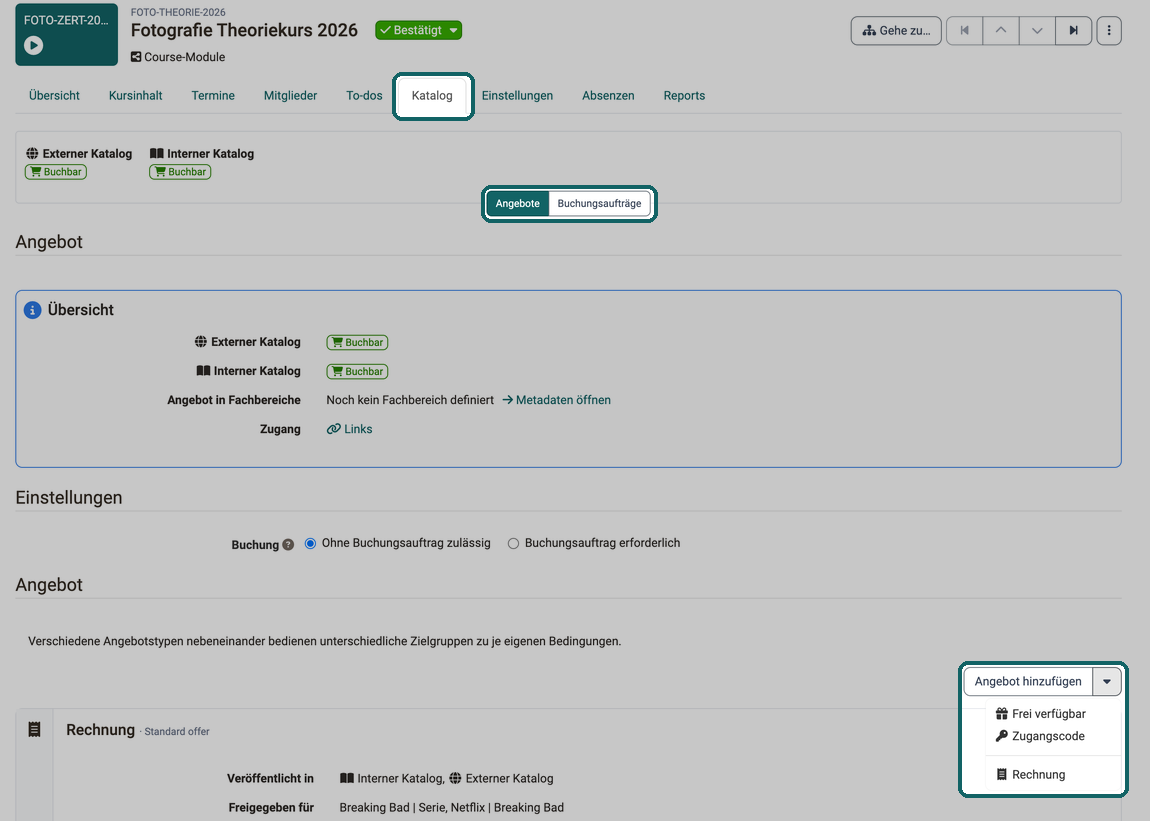Click the Buchbar badge under Interner Katalog header
This screenshot has height=821, width=1150.
[x=180, y=172]
